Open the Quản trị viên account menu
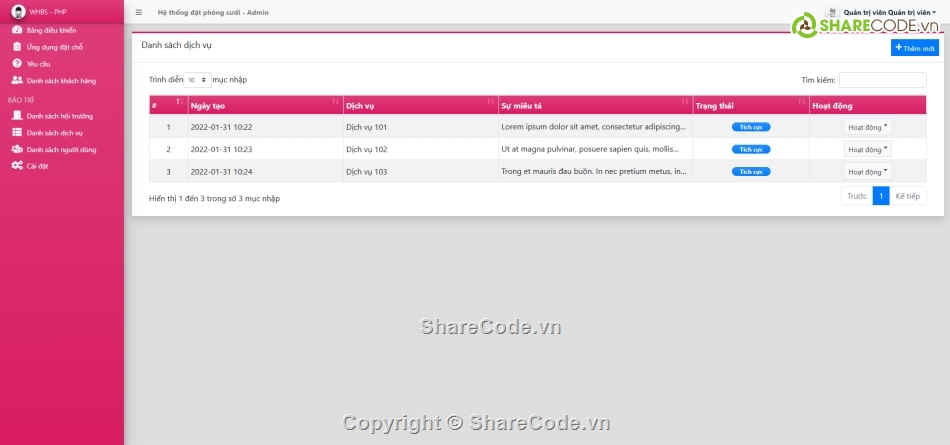The height and width of the screenshot is (445, 950). [x=880, y=12]
